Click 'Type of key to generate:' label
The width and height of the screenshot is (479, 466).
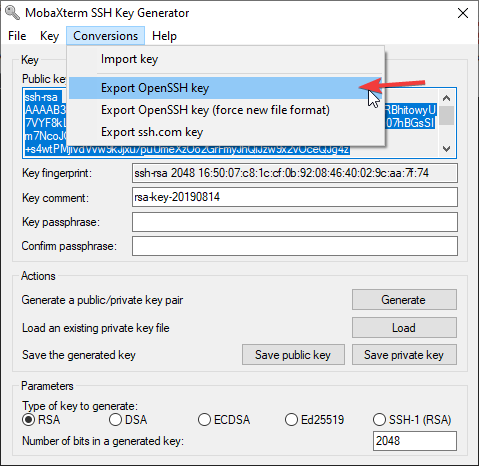(x=80, y=406)
